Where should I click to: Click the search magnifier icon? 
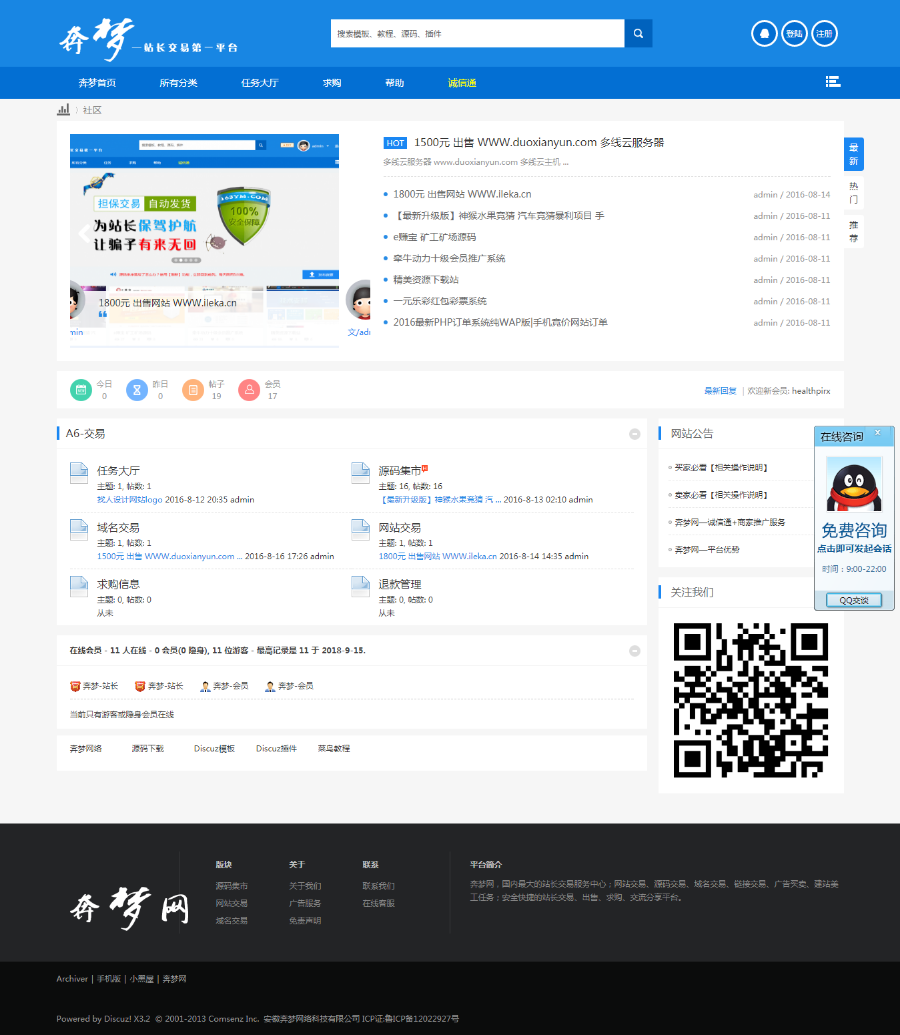(638, 33)
